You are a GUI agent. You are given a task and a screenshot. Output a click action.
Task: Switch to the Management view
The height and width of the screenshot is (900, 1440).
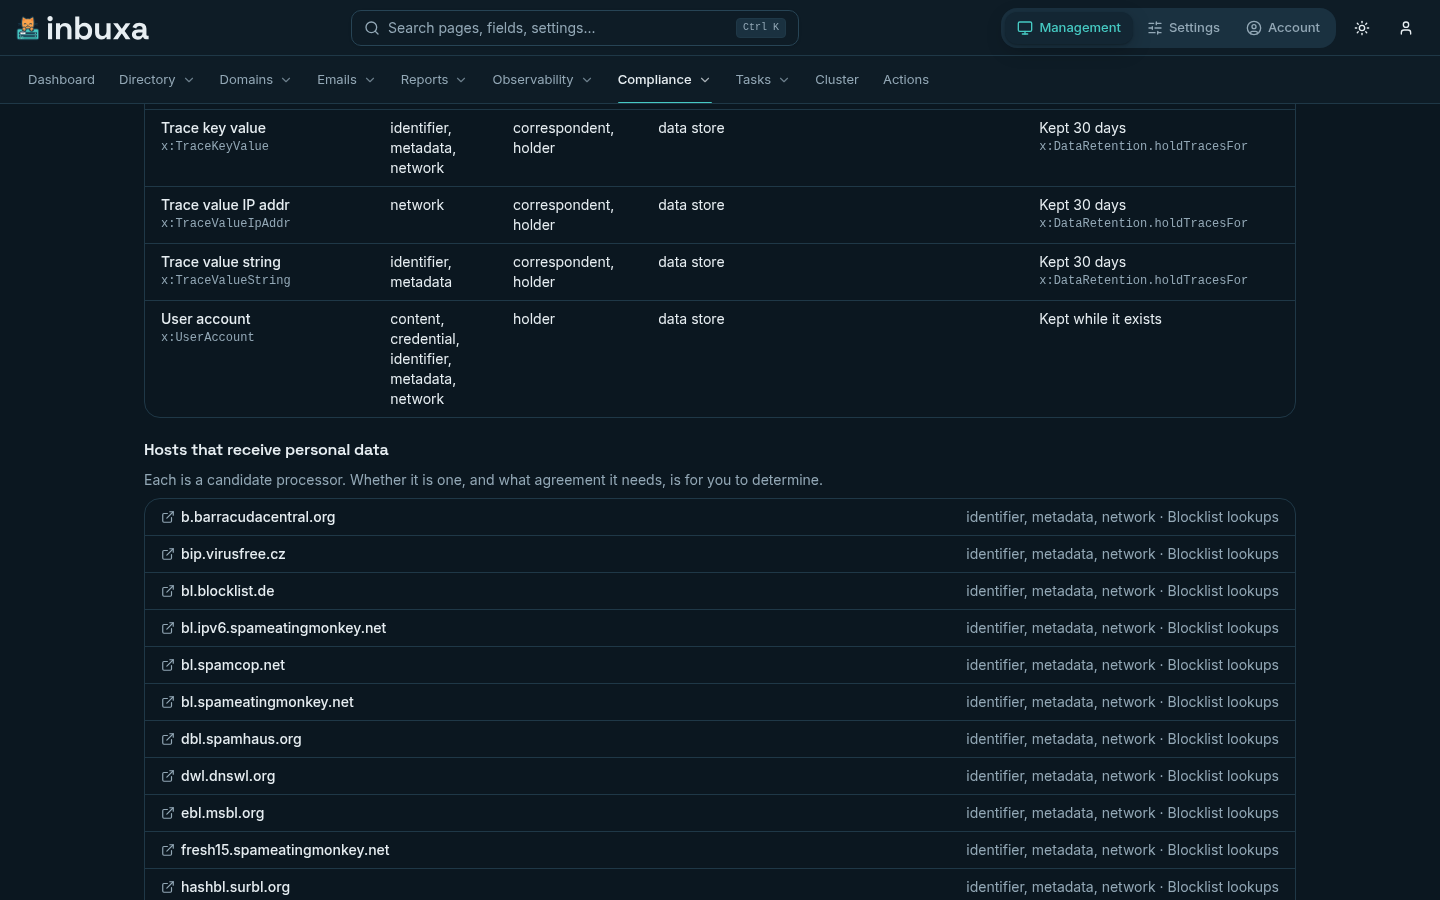(1069, 28)
